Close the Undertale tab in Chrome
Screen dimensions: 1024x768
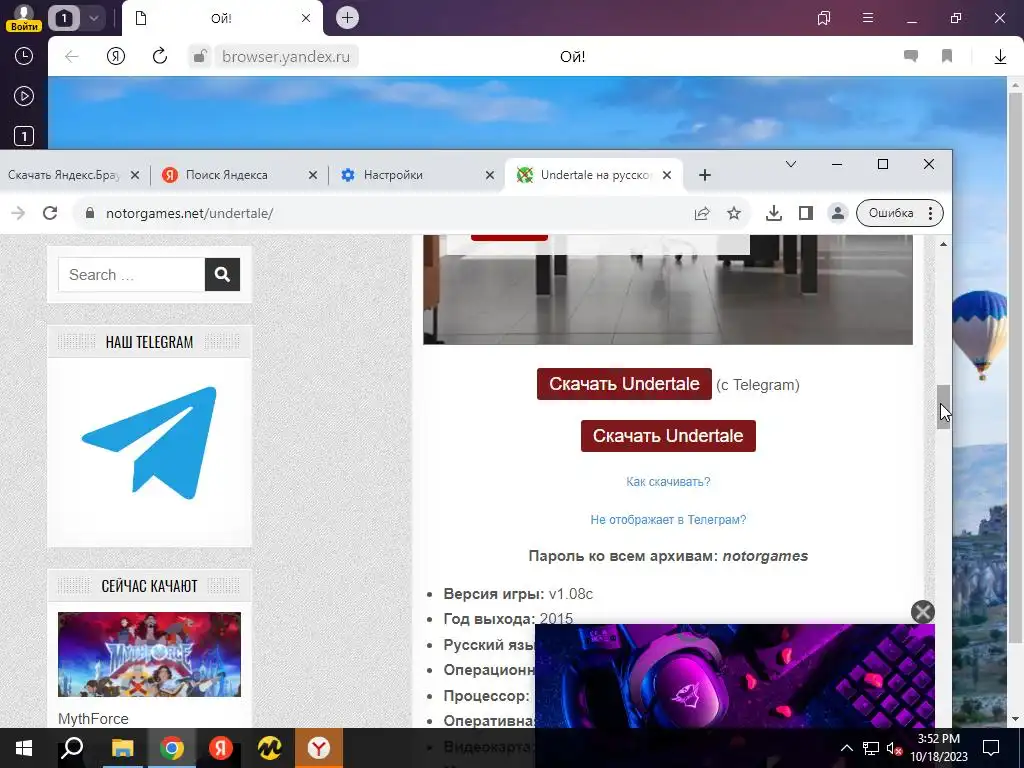[x=667, y=175]
